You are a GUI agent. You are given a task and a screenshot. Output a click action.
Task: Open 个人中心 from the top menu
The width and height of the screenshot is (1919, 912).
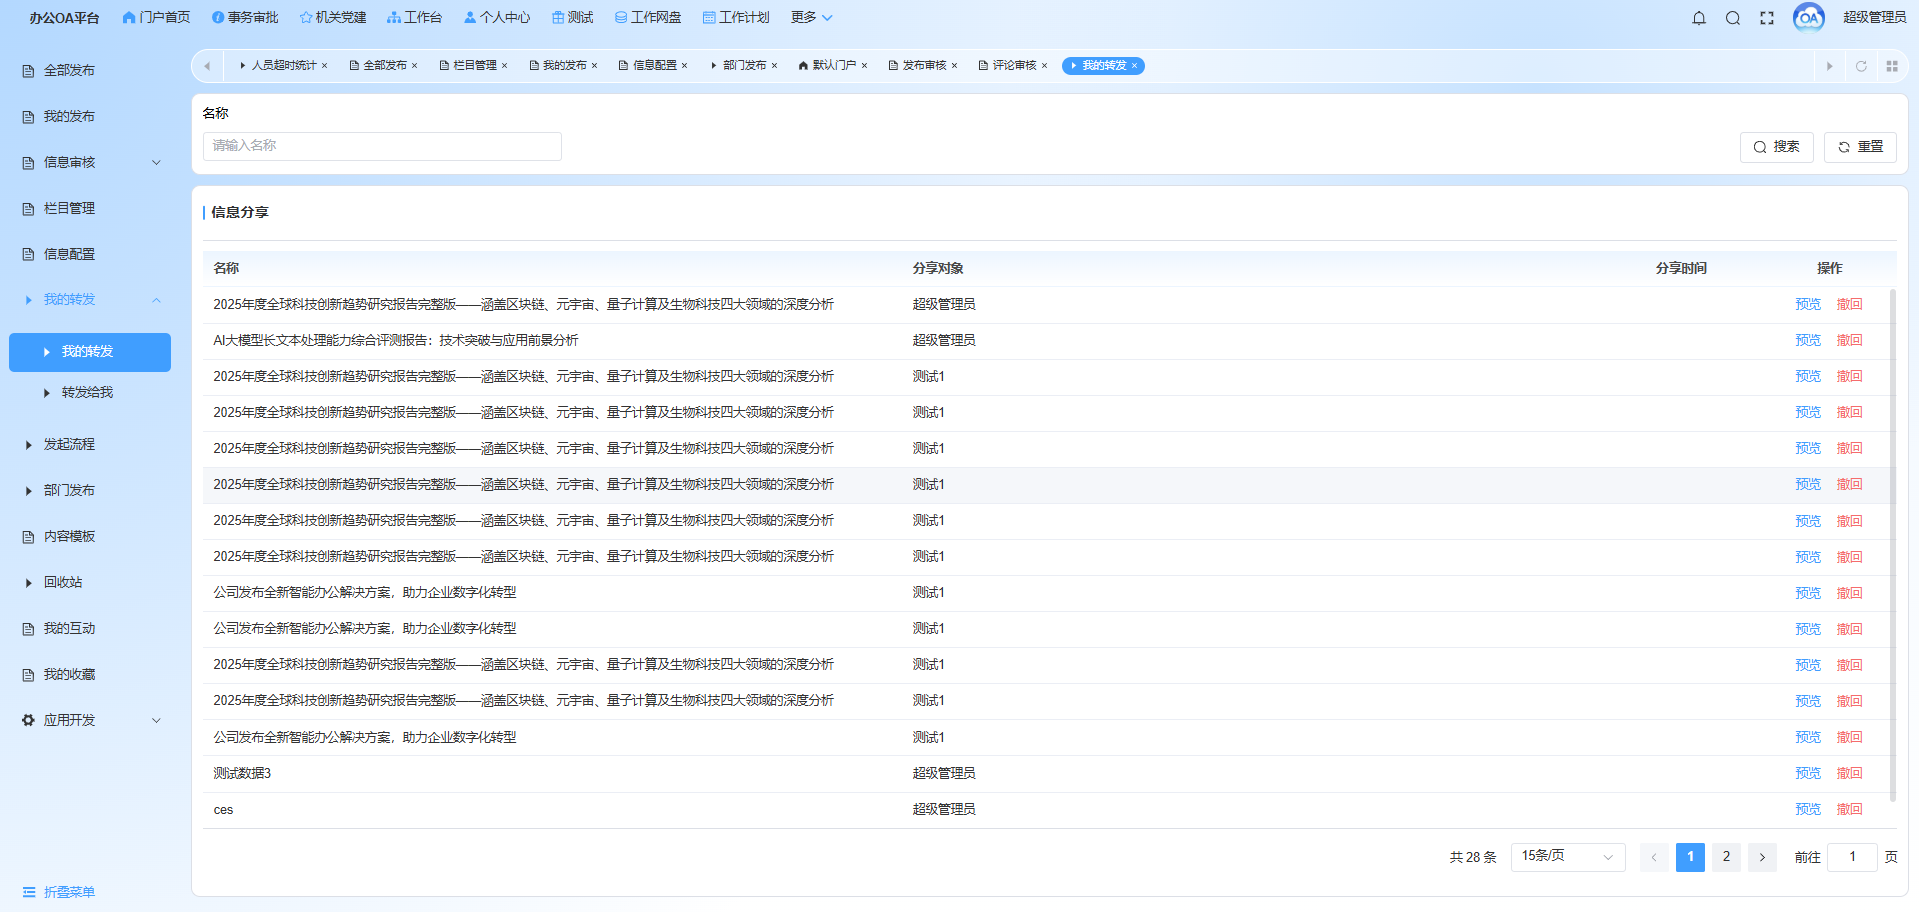click(x=497, y=18)
